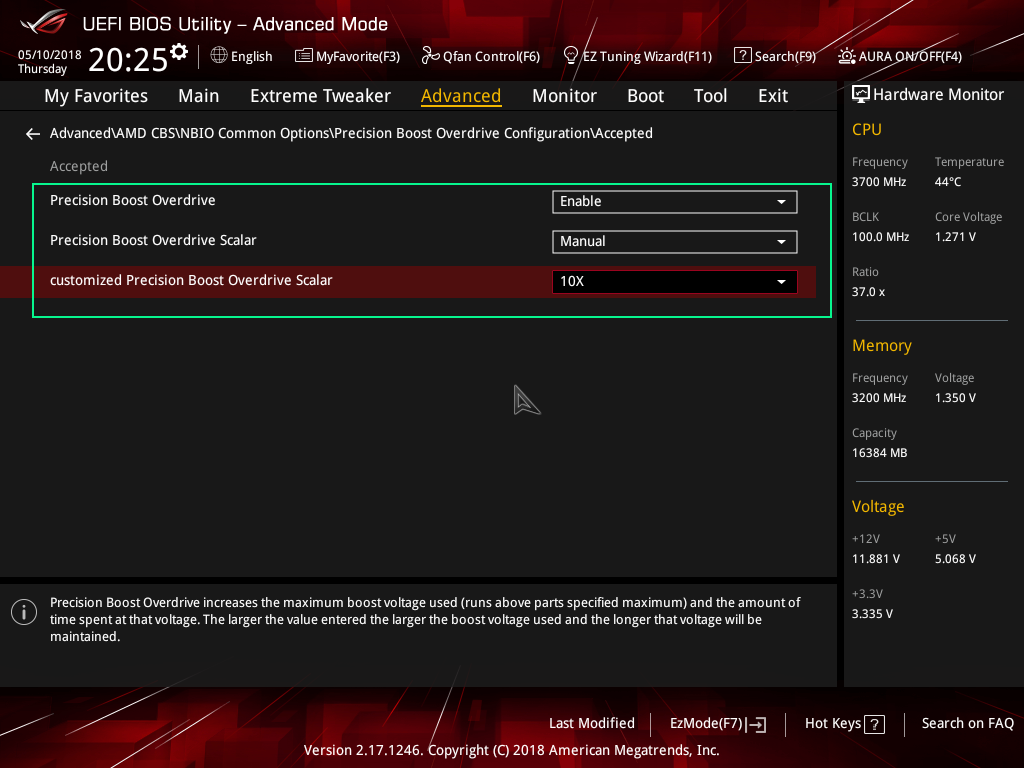Select Precision Boost Overdrive label row
This screenshot has height=768, width=1024.
pos(133,200)
